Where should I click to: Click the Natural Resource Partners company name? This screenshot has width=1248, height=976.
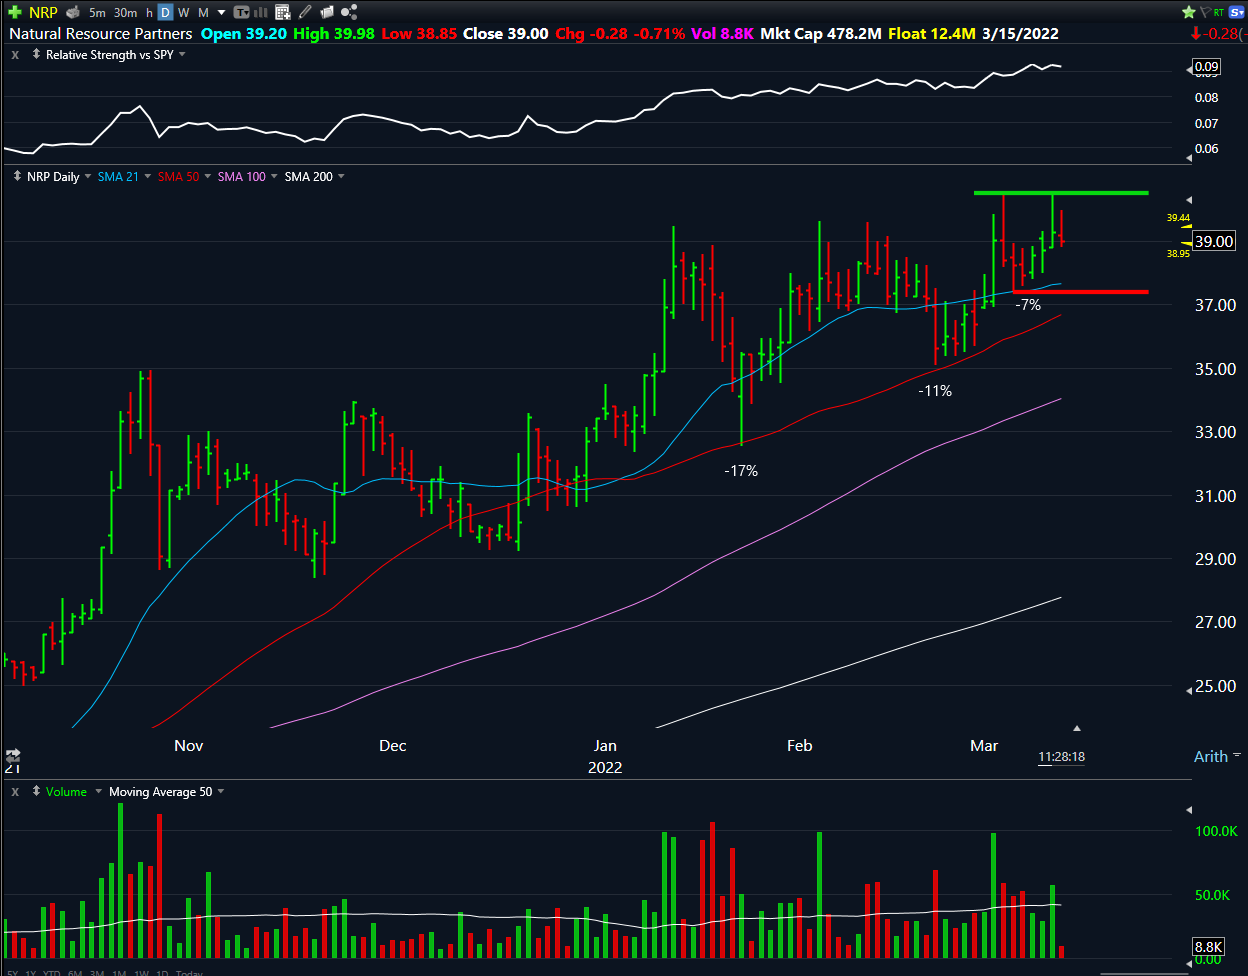click(101, 33)
